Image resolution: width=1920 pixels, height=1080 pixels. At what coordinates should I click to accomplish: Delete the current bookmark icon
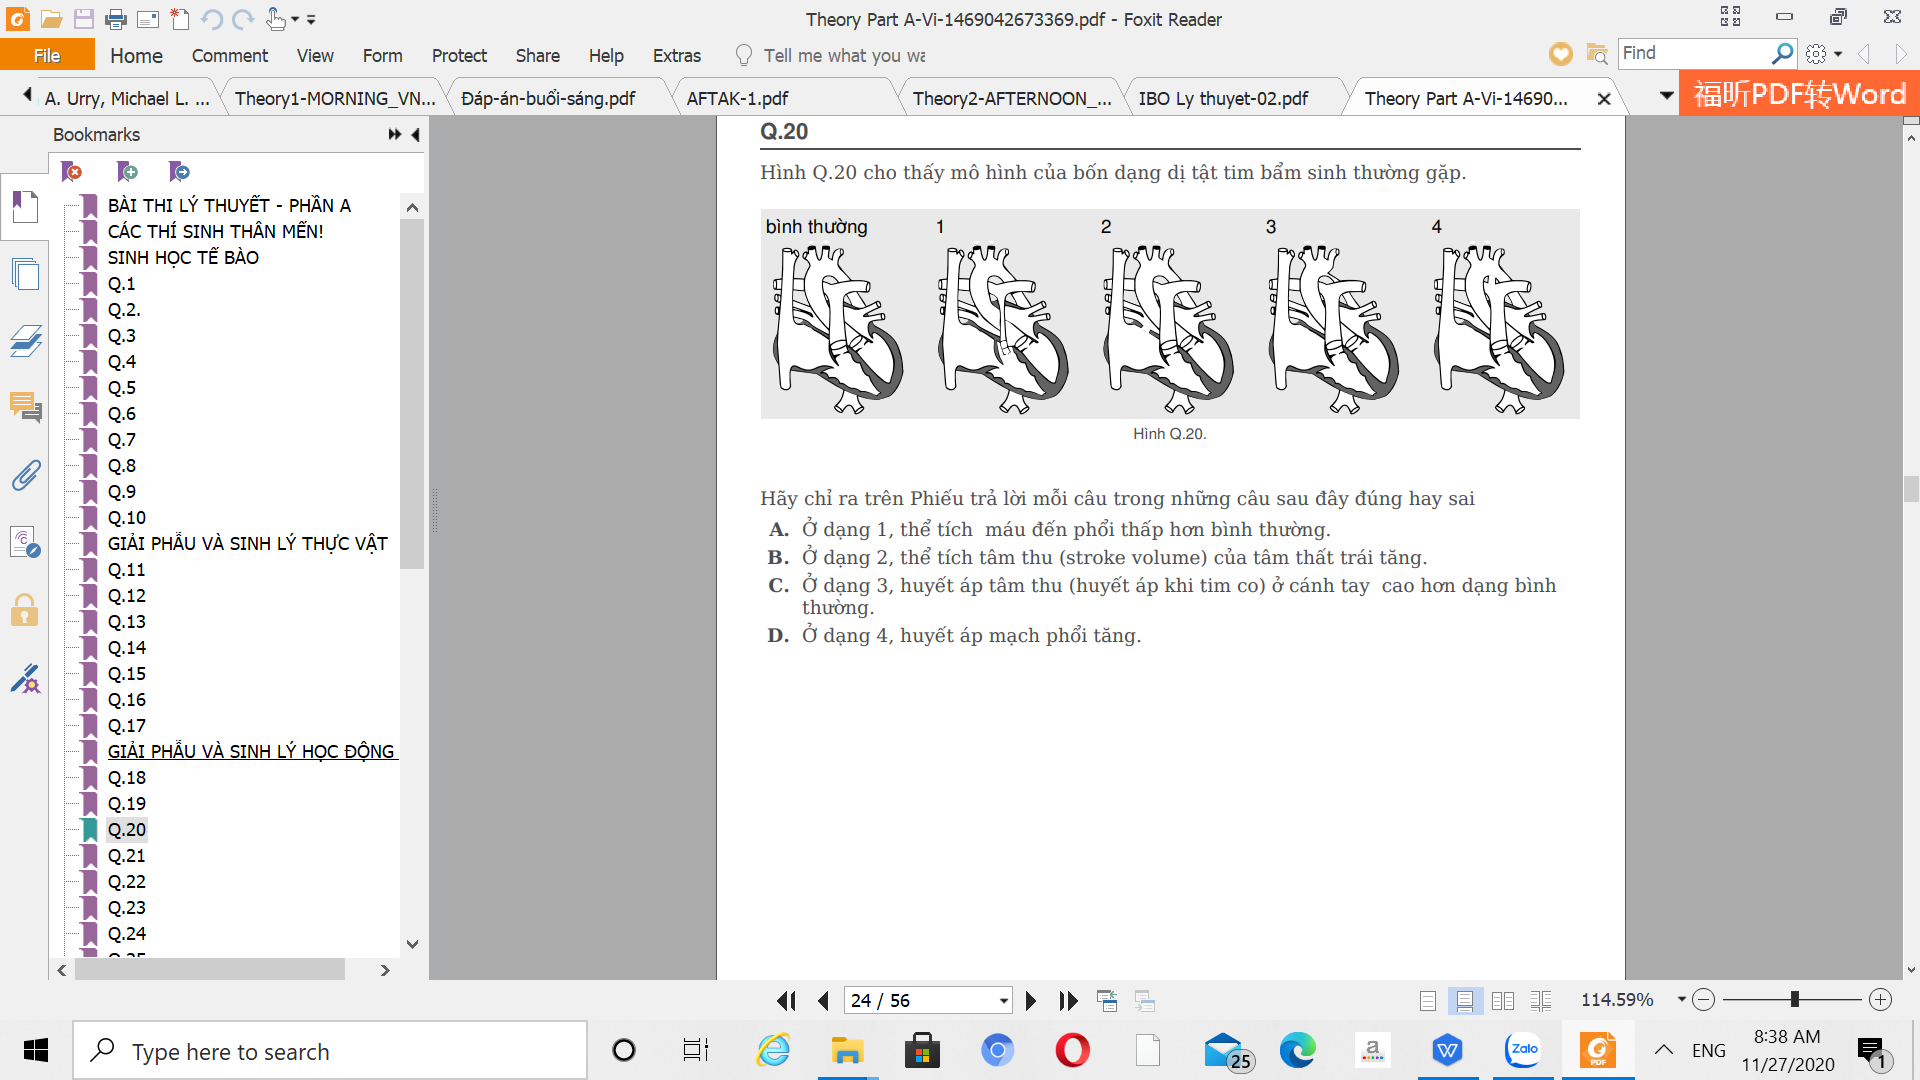pos(72,172)
